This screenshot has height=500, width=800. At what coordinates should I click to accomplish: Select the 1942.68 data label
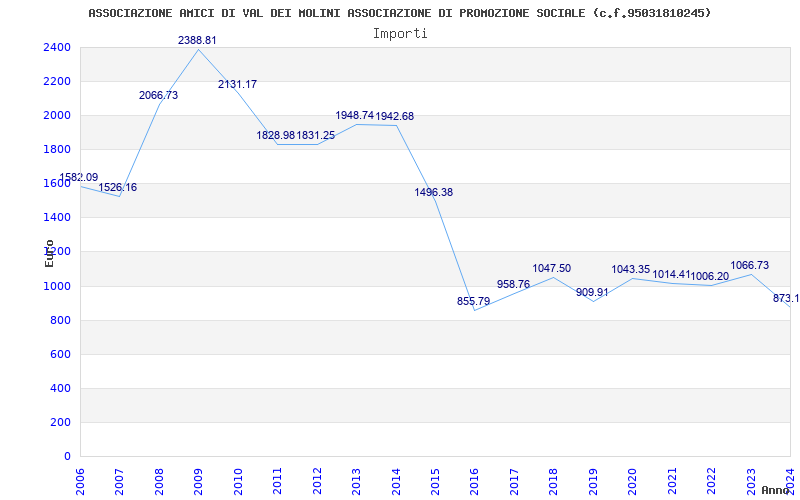pos(395,116)
